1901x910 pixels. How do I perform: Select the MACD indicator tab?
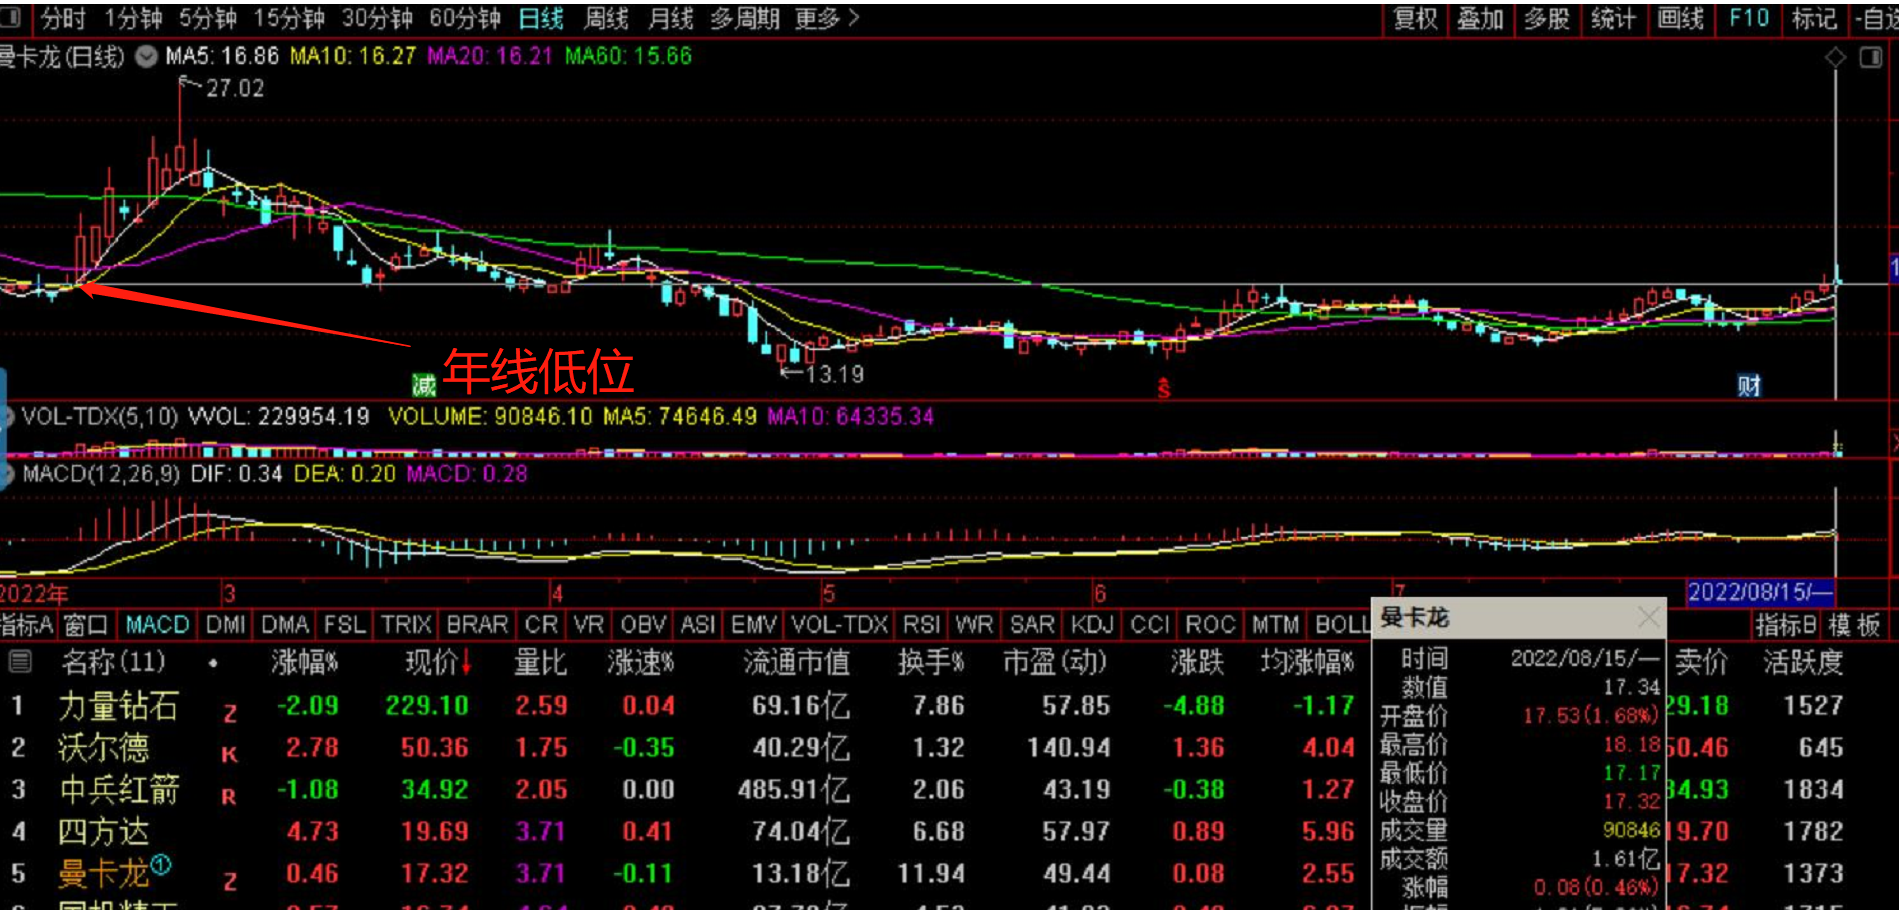(157, 625)
